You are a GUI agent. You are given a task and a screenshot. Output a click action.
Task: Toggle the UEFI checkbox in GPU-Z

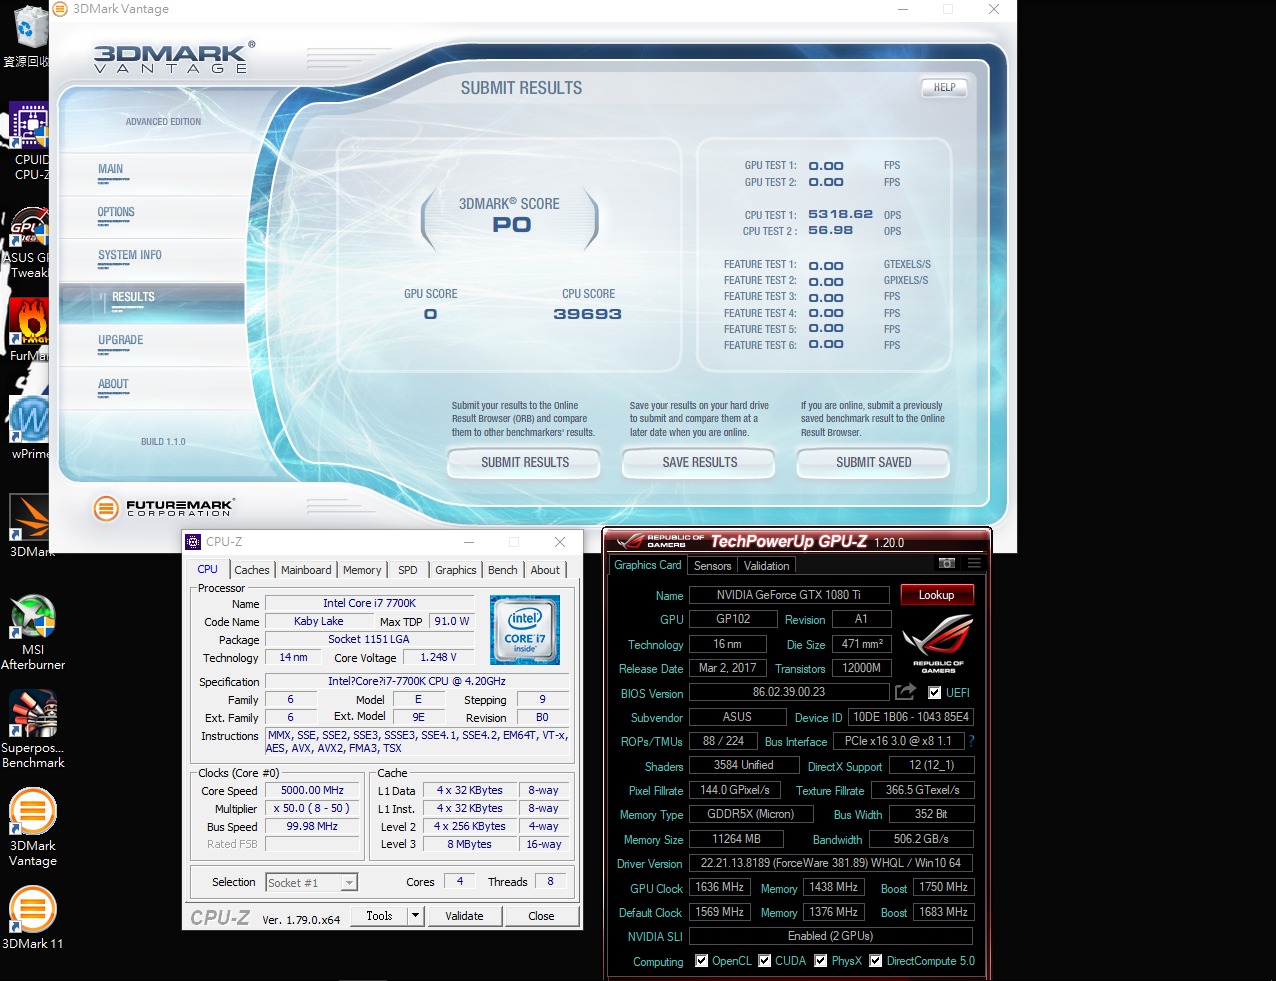(934, 693)
